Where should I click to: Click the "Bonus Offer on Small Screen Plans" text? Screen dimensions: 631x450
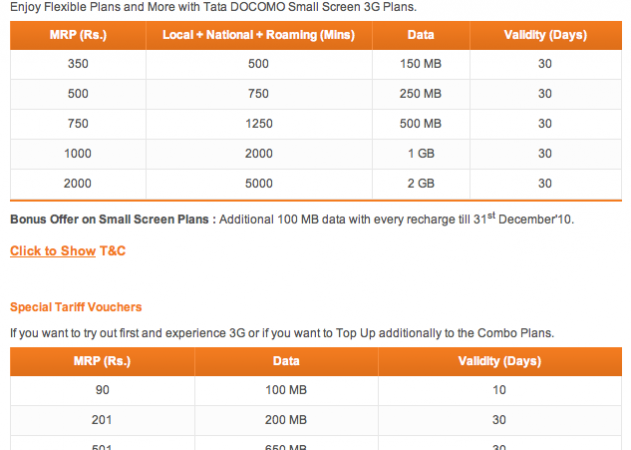tap(111, 219)
